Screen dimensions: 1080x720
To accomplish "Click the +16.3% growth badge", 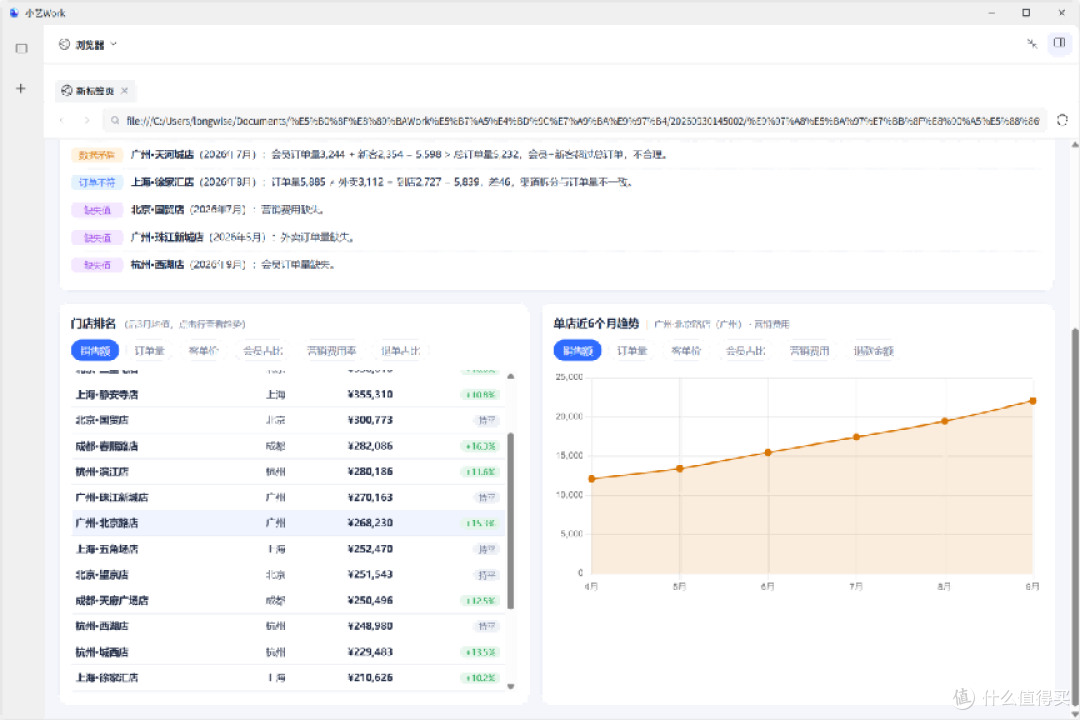I will point(480,446).
